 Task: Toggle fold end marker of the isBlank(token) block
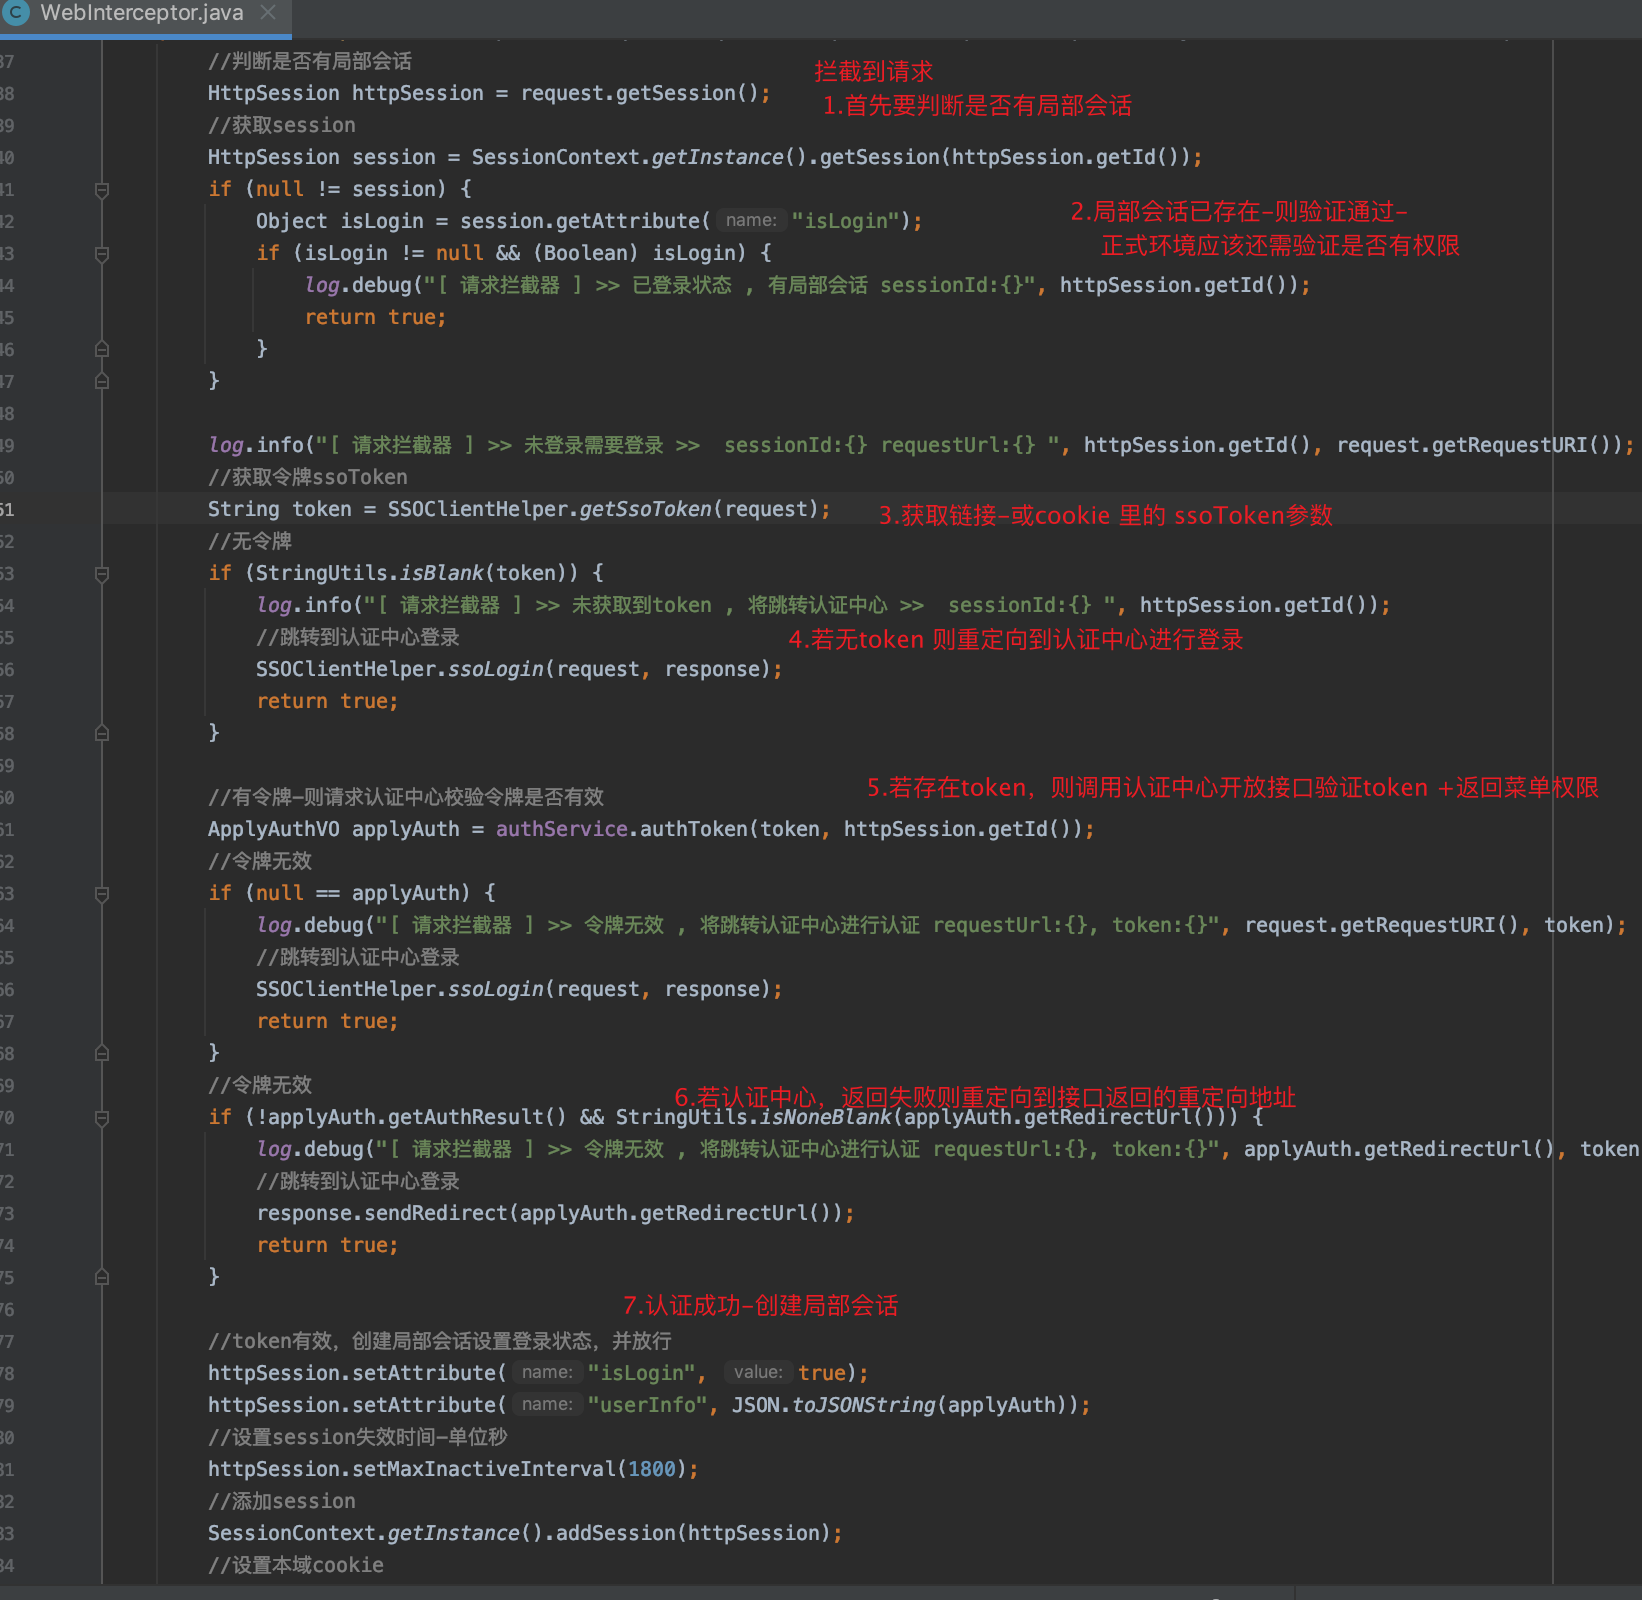102,733
